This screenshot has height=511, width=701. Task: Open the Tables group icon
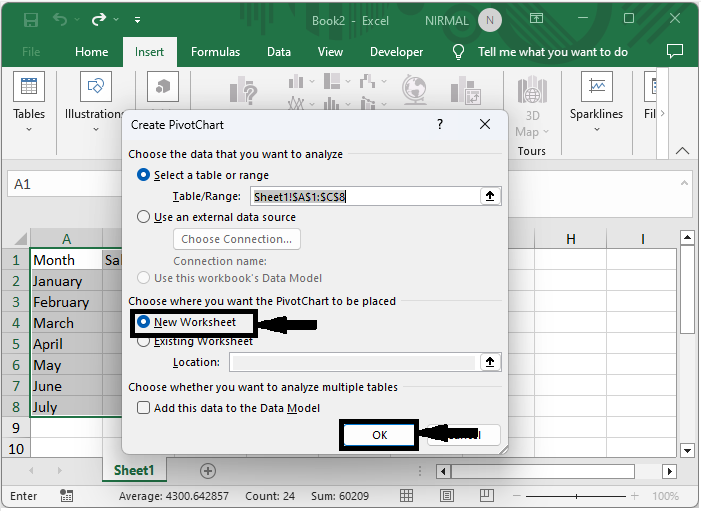coord(29,86)
